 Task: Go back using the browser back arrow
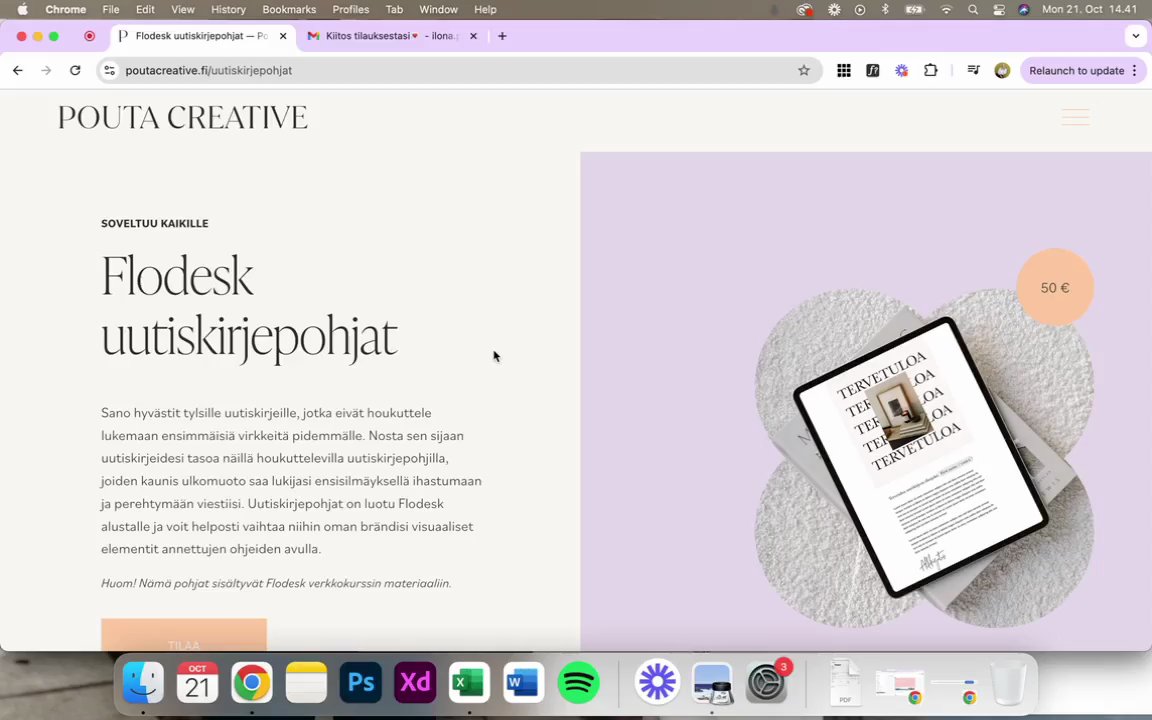click(x=18, y=71)
